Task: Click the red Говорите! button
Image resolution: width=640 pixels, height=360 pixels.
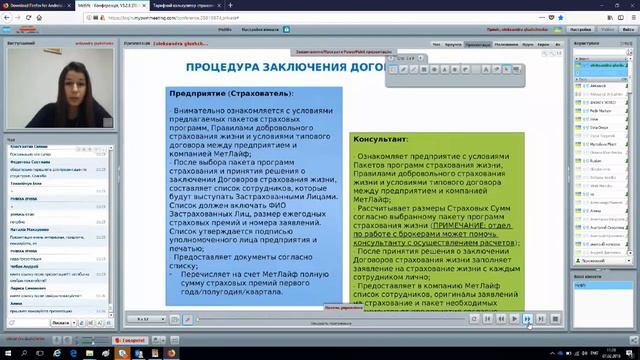Action: point(129,340)
